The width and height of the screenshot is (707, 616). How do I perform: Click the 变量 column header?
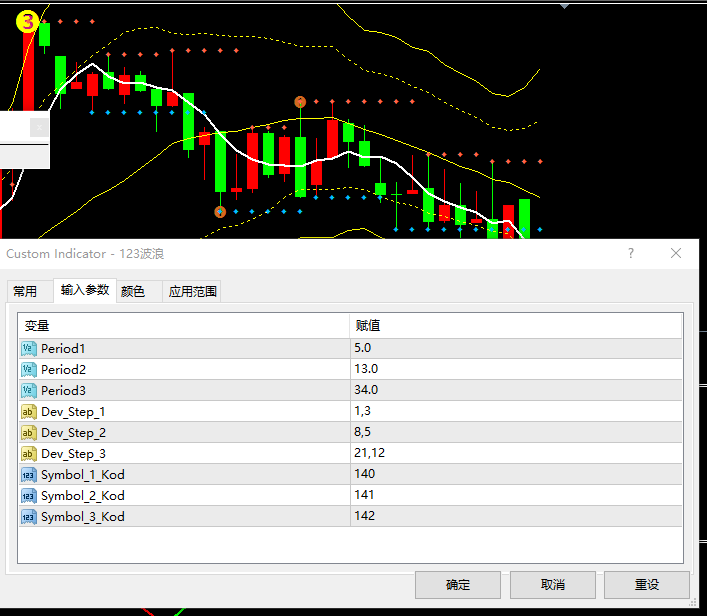point(184,326)
